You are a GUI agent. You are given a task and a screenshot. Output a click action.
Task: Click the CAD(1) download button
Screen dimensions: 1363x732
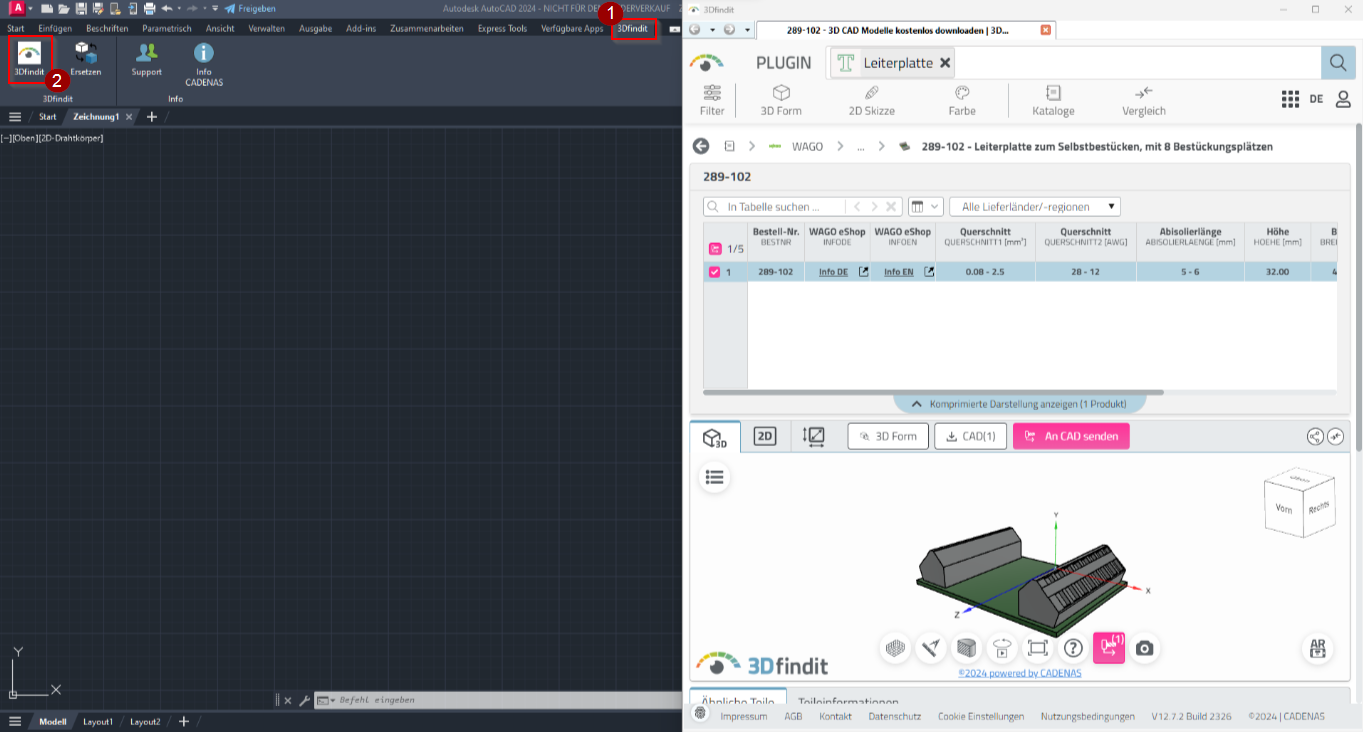pyautogui.click(x=970, y=436)
